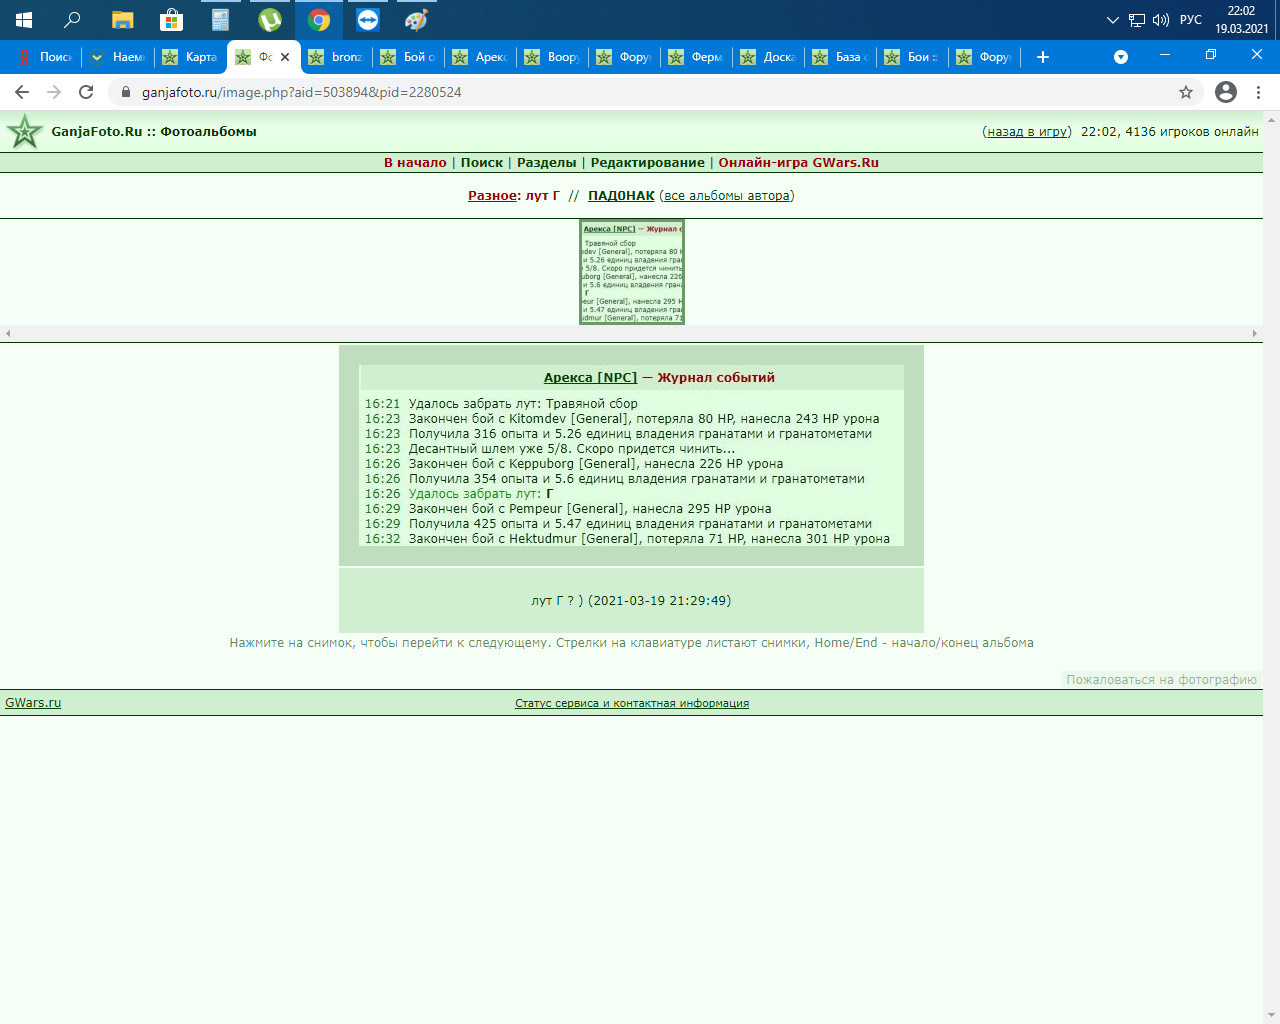Go back to the previous page
1280x1024 pixels.
coord(22,92)
